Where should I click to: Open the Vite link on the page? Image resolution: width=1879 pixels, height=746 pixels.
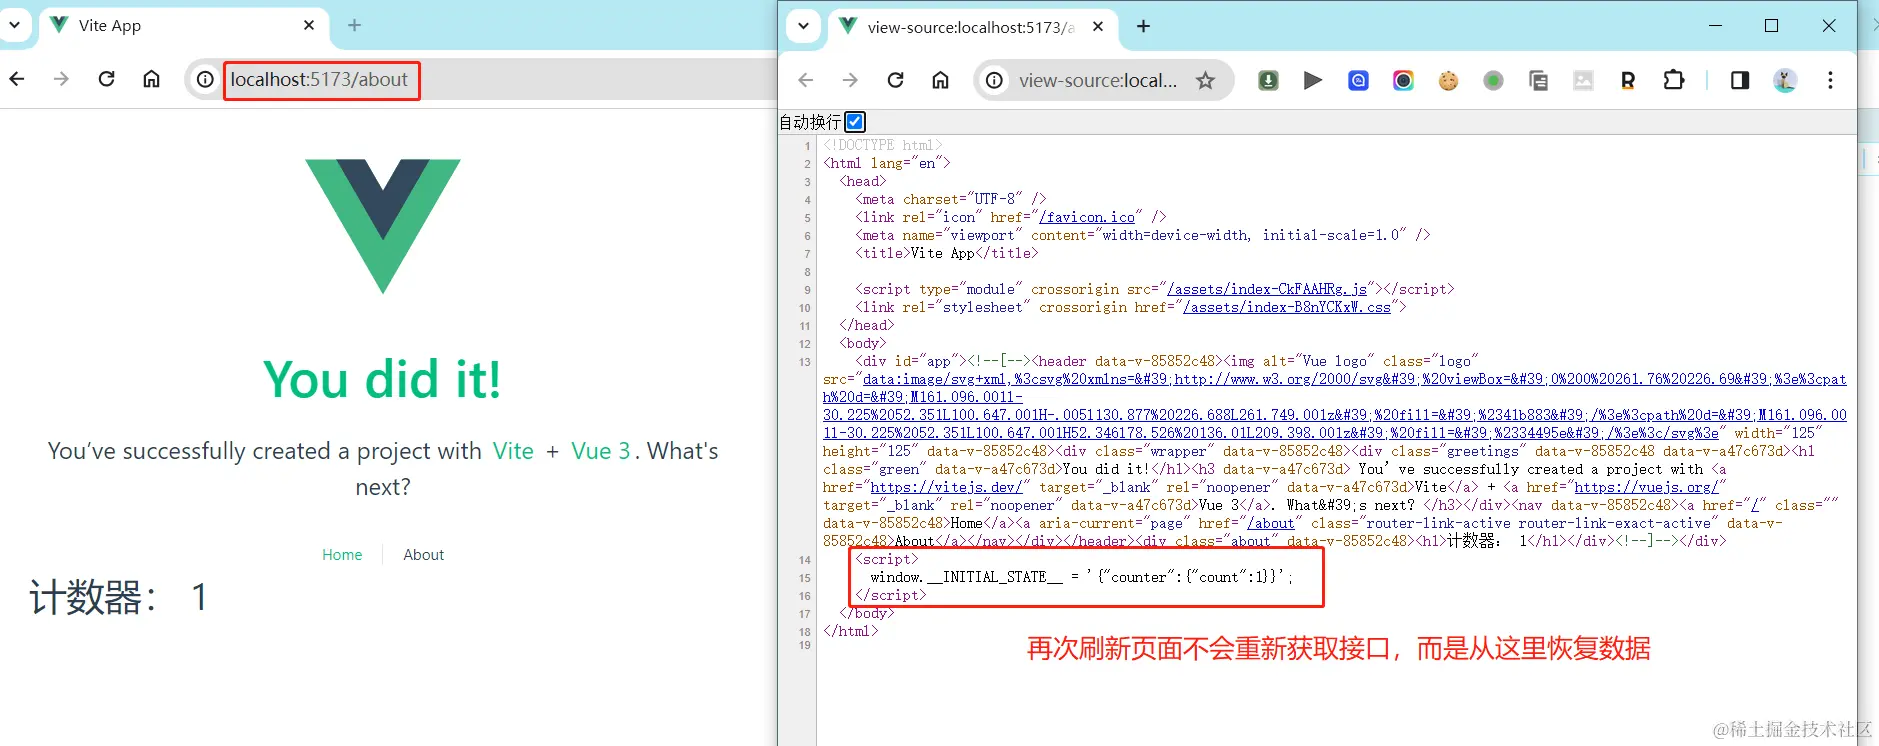[x=513, y=451]
